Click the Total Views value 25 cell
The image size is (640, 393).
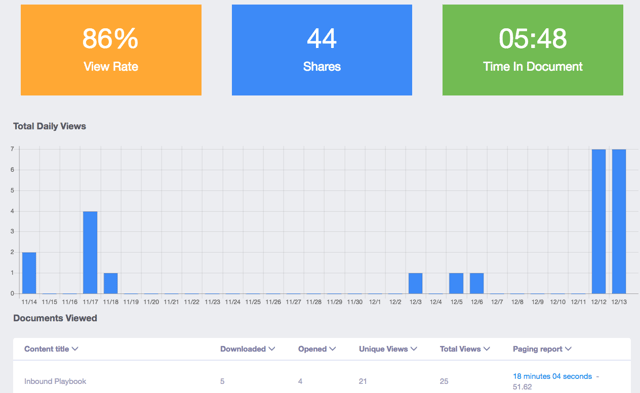tap(444, 381)
